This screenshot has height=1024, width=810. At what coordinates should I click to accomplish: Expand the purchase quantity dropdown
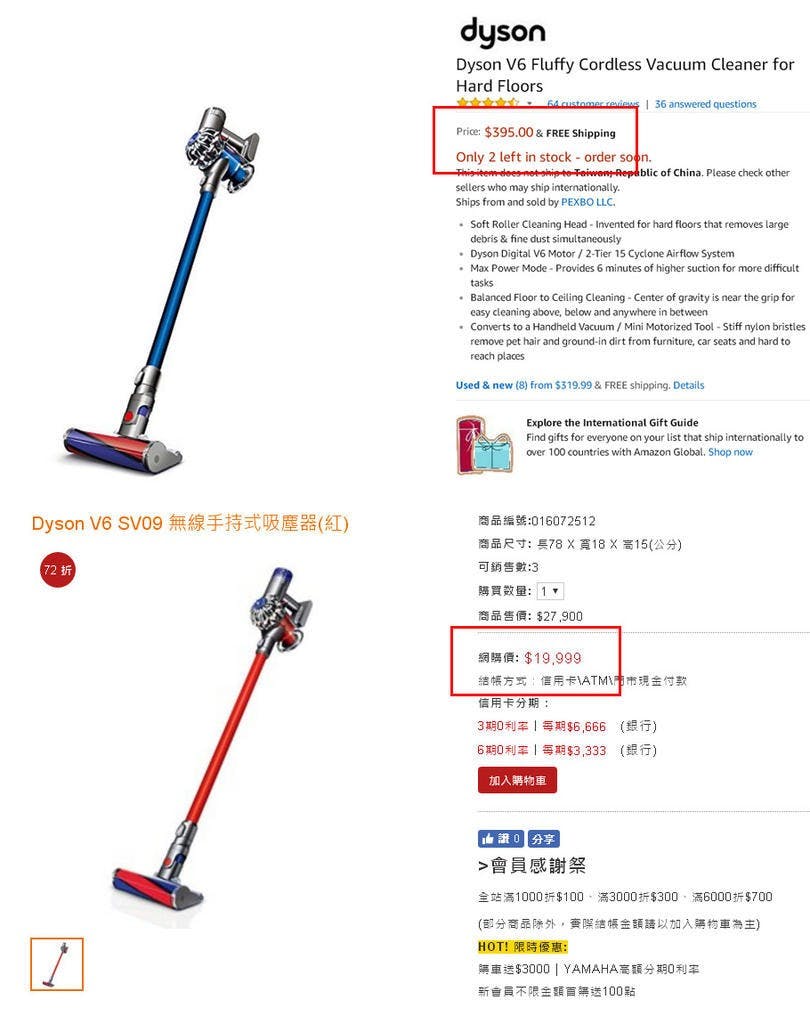(x=550, y=591)
